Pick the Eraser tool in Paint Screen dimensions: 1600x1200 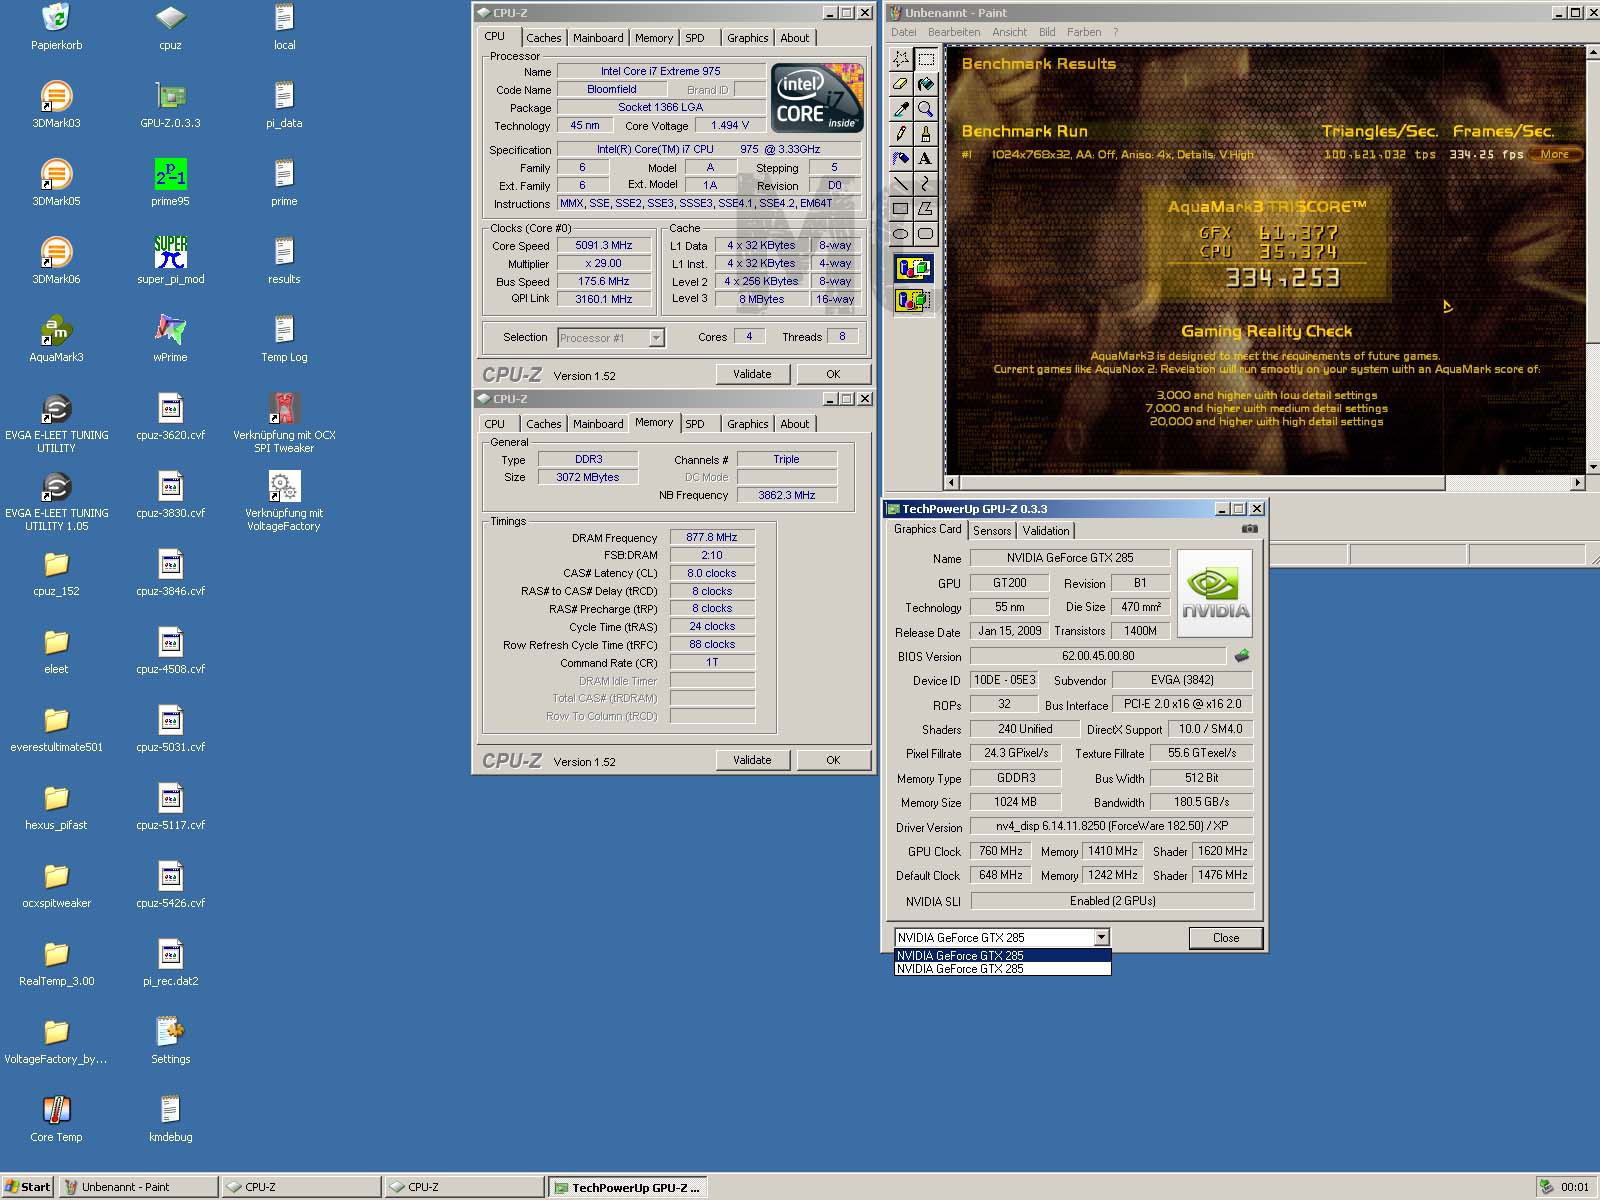pos(901,84)
